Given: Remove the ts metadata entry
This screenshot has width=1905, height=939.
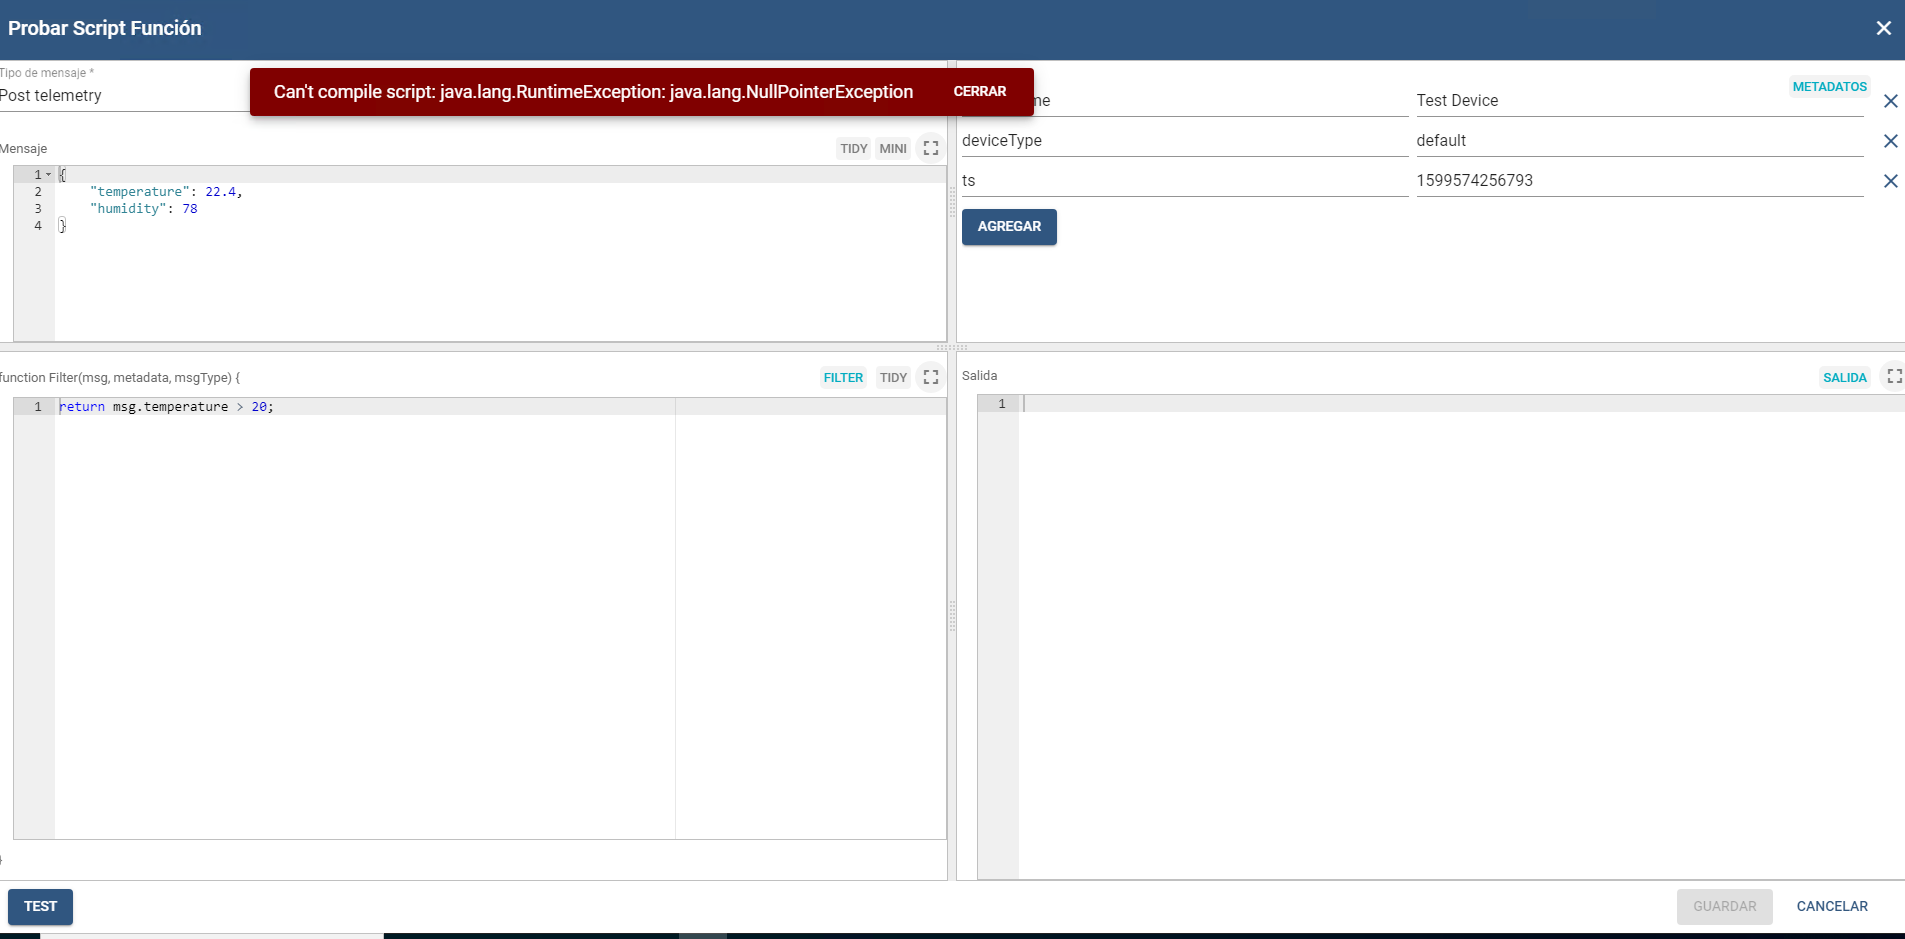Looking at the screenshot, I should [x=1891, y=181].
